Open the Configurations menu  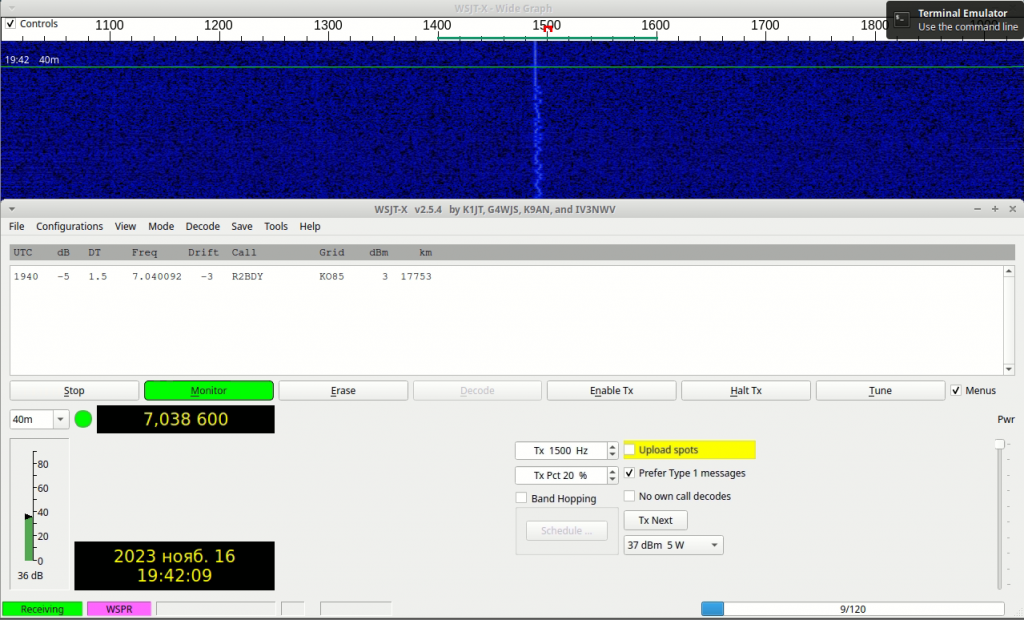[69, 226]
